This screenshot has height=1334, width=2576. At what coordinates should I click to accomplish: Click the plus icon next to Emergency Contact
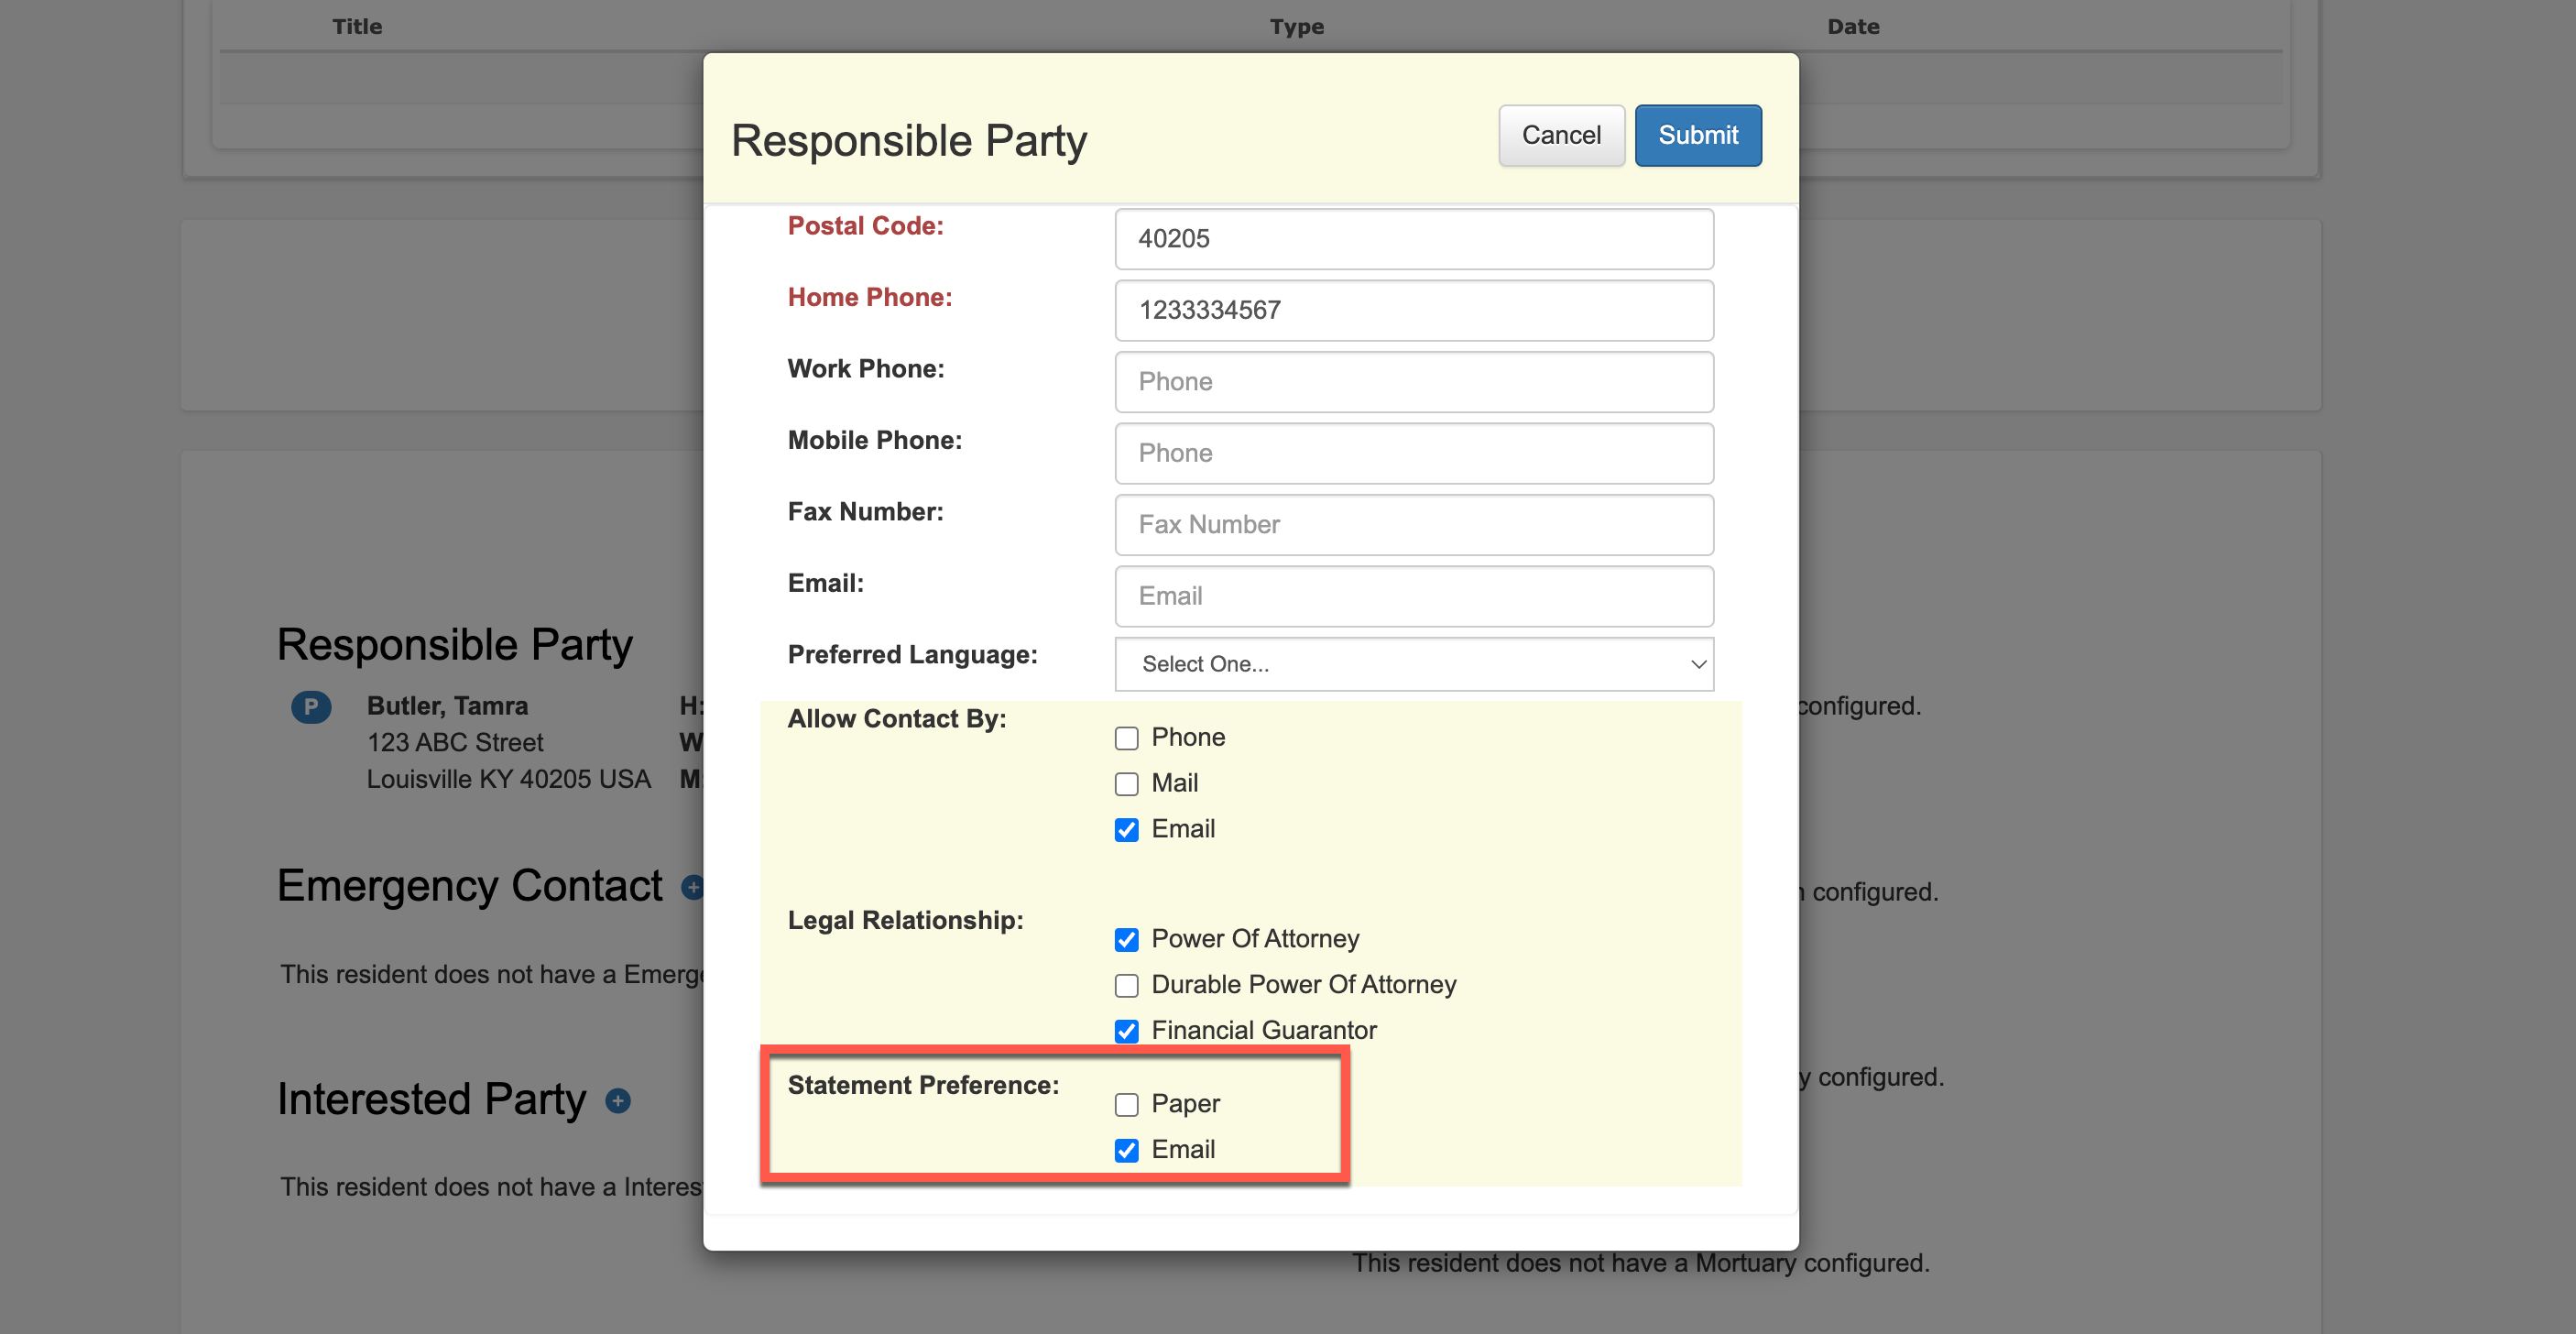point(692,887)
